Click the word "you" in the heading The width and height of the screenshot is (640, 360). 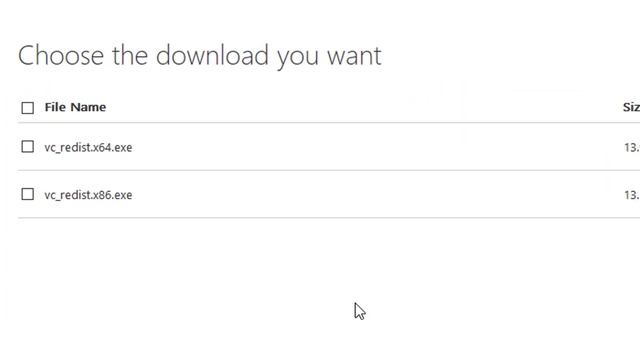298,58
